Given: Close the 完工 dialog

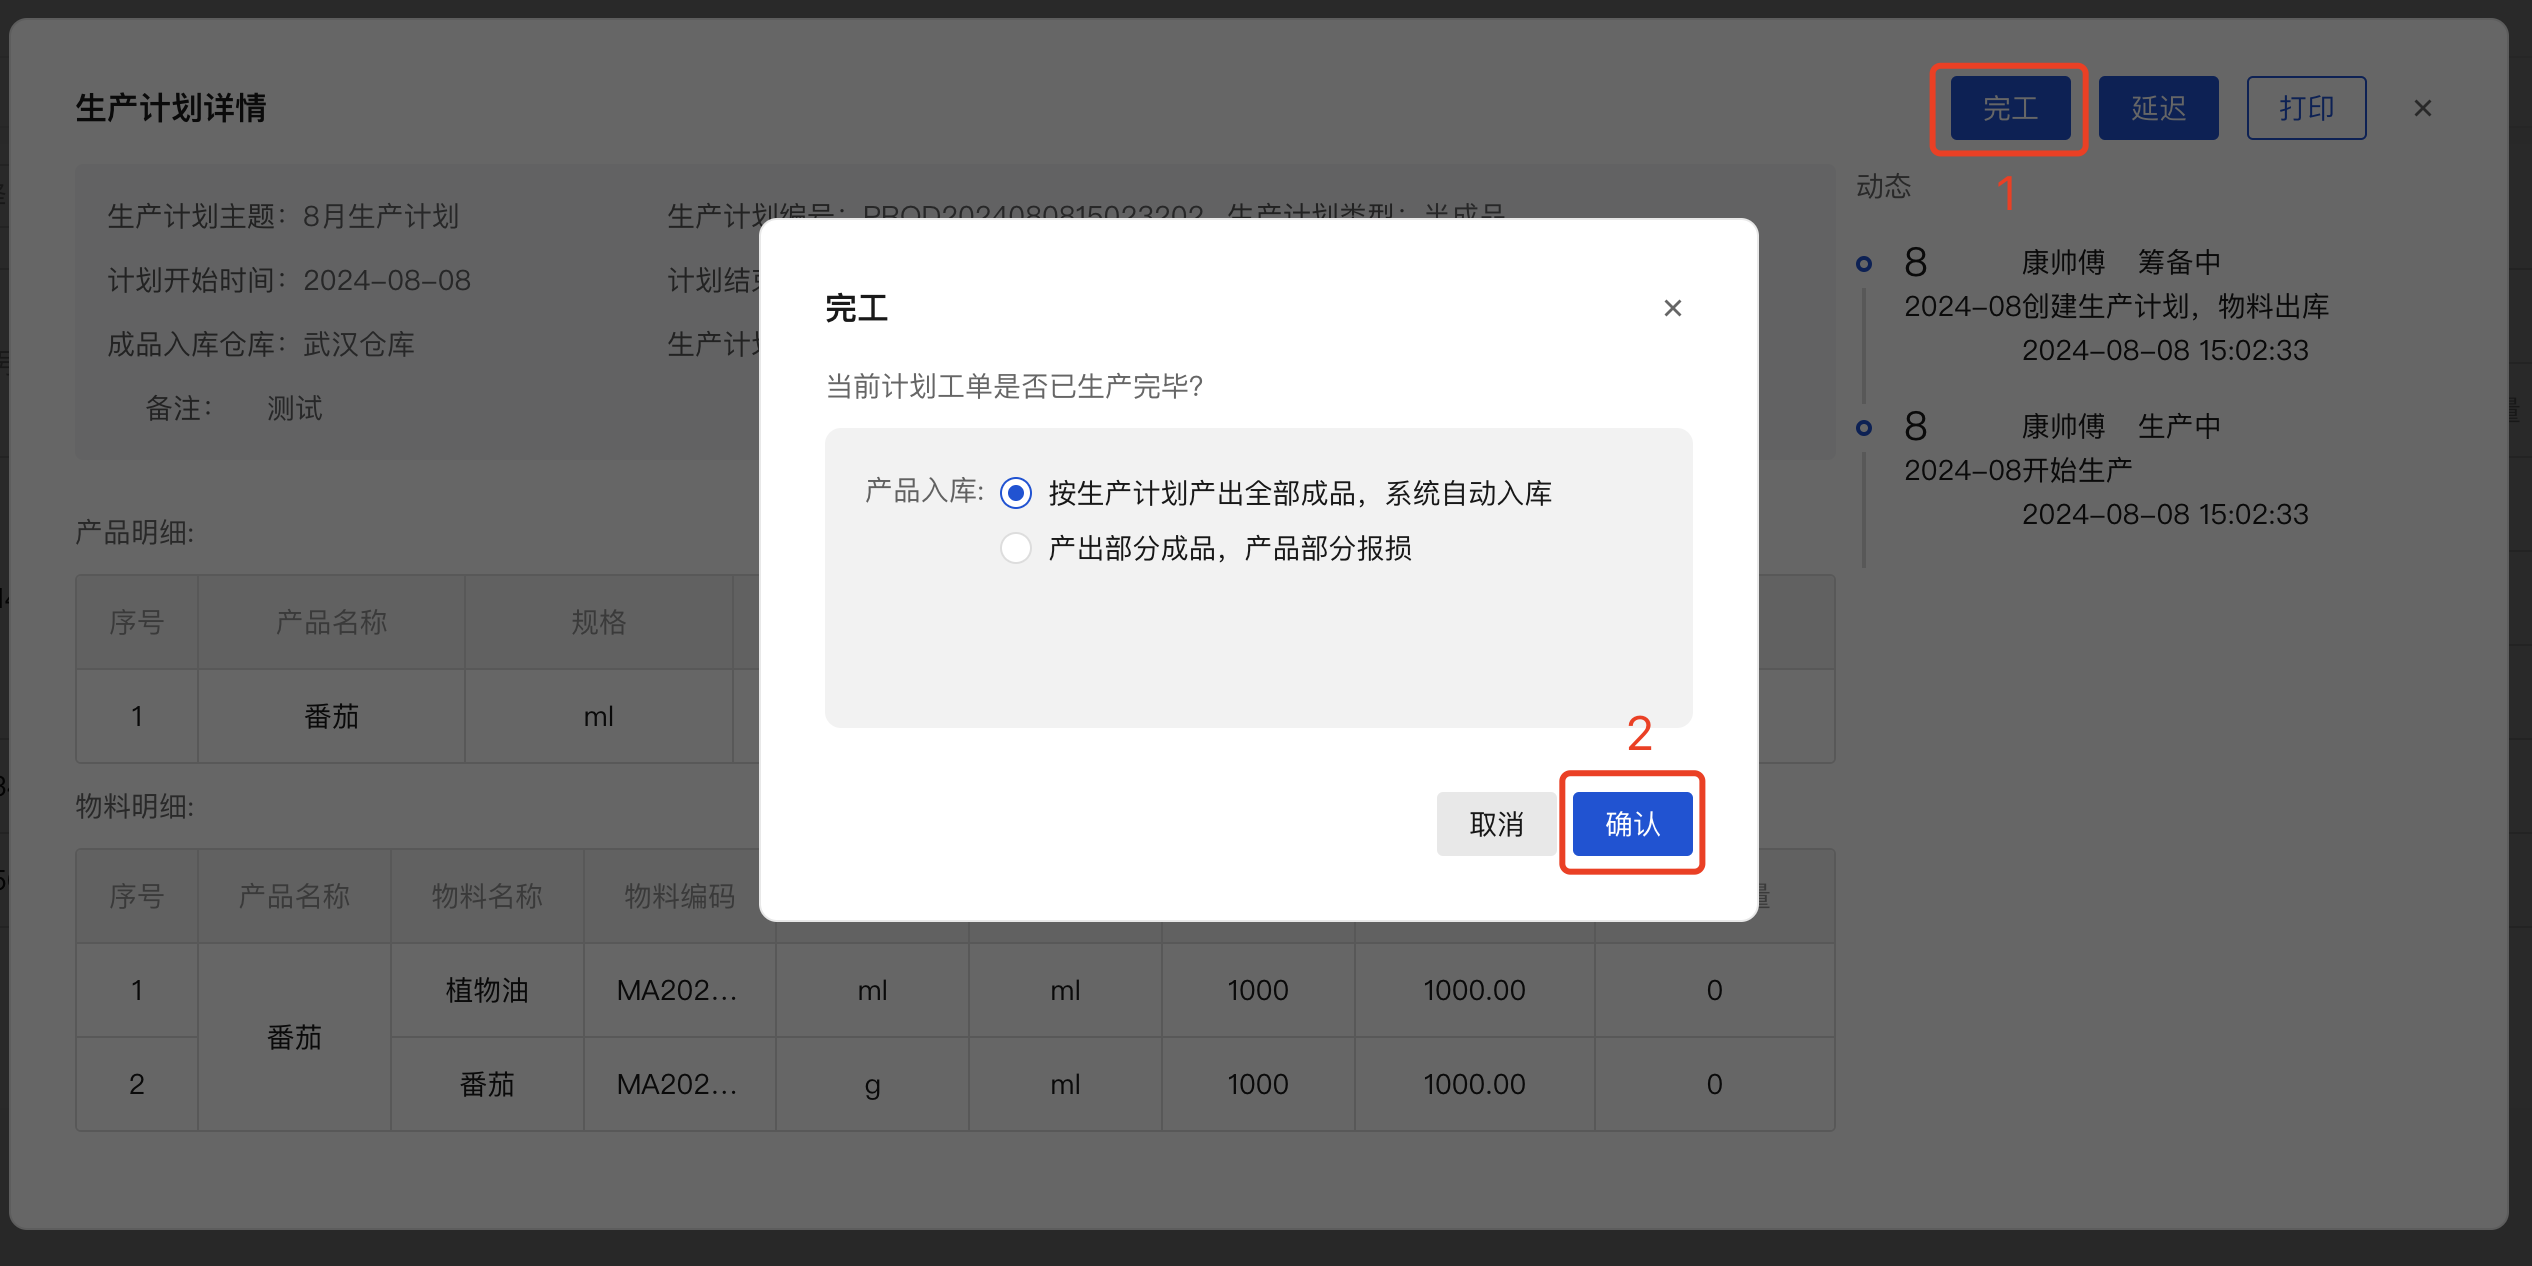Looking at the screenshot, I should click(1672, 308).
